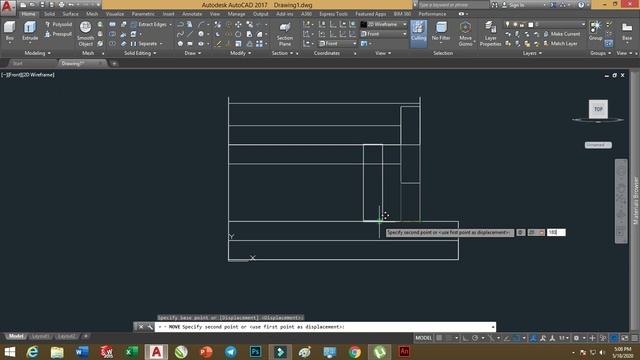Open the Help question mark icon
Screen dimensions: 640x360
click(x=581, y=5)
